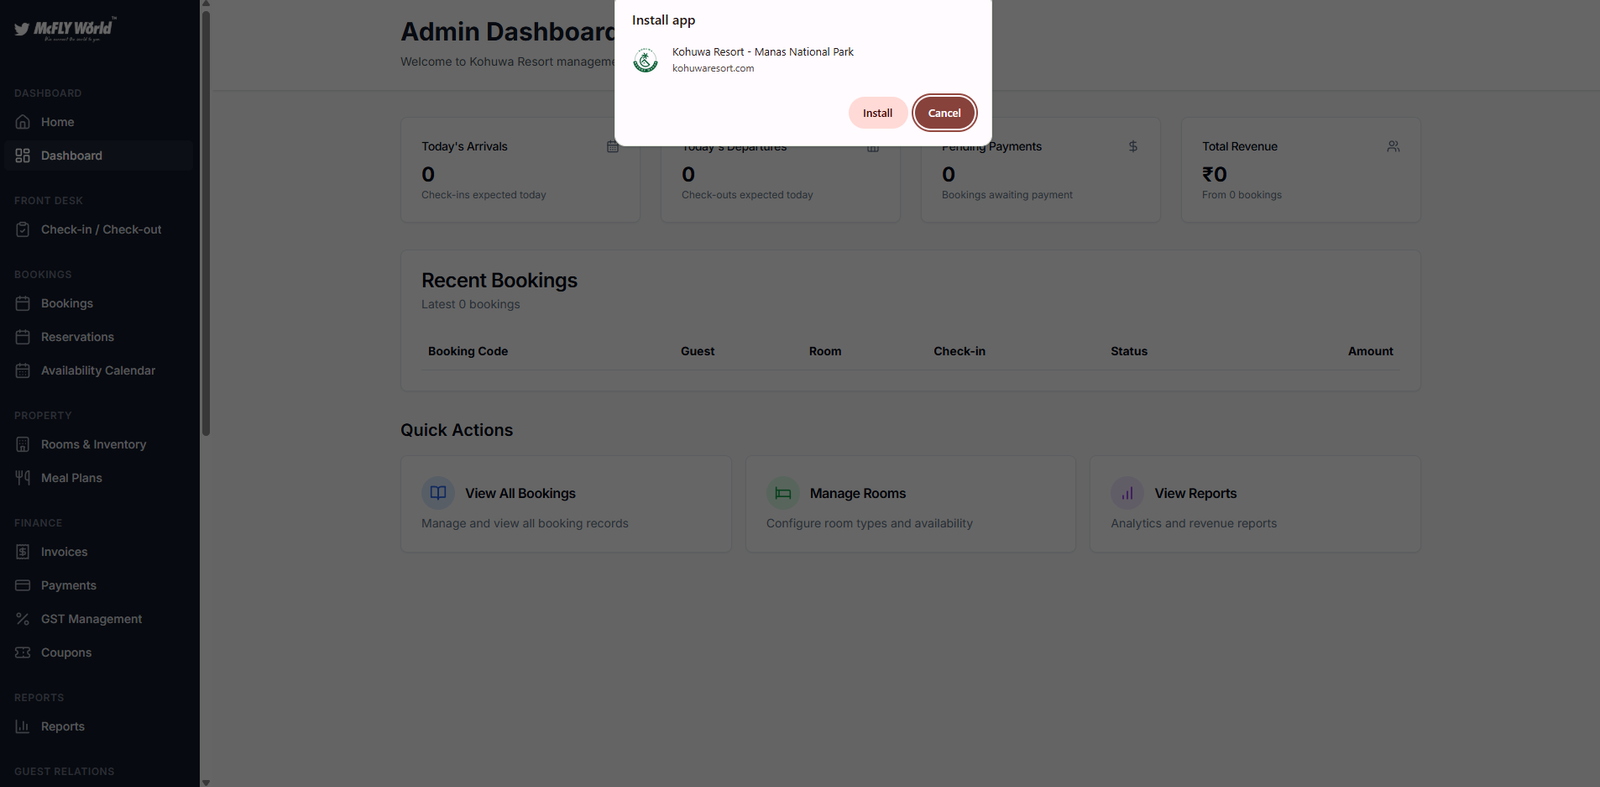Open Meal Plans menu item
This screenshot has height=787, width=1600.
(98, 478)
